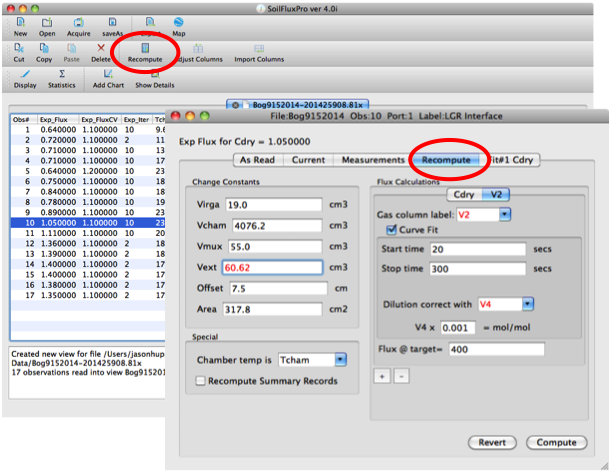Open a file with the Open icon
This screenshot has height=474, width=610.
(47, 26)
